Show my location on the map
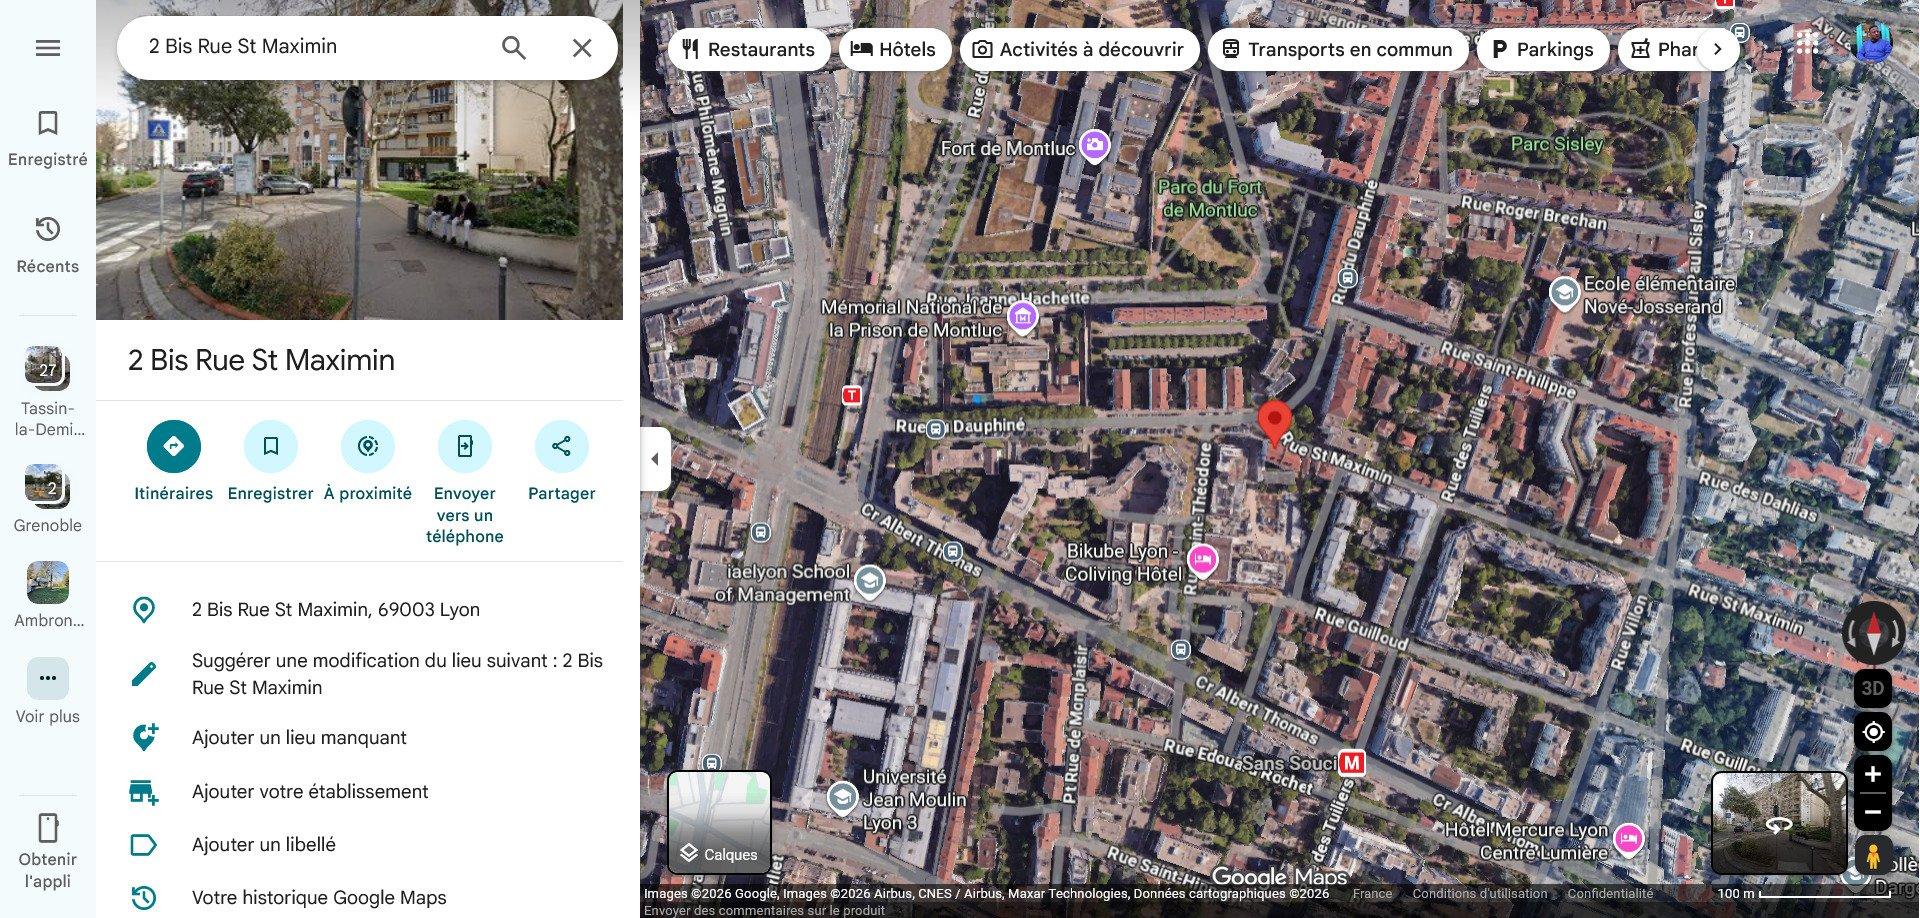The height and width of the screenshot is (918, 1920). [1873, 732]
